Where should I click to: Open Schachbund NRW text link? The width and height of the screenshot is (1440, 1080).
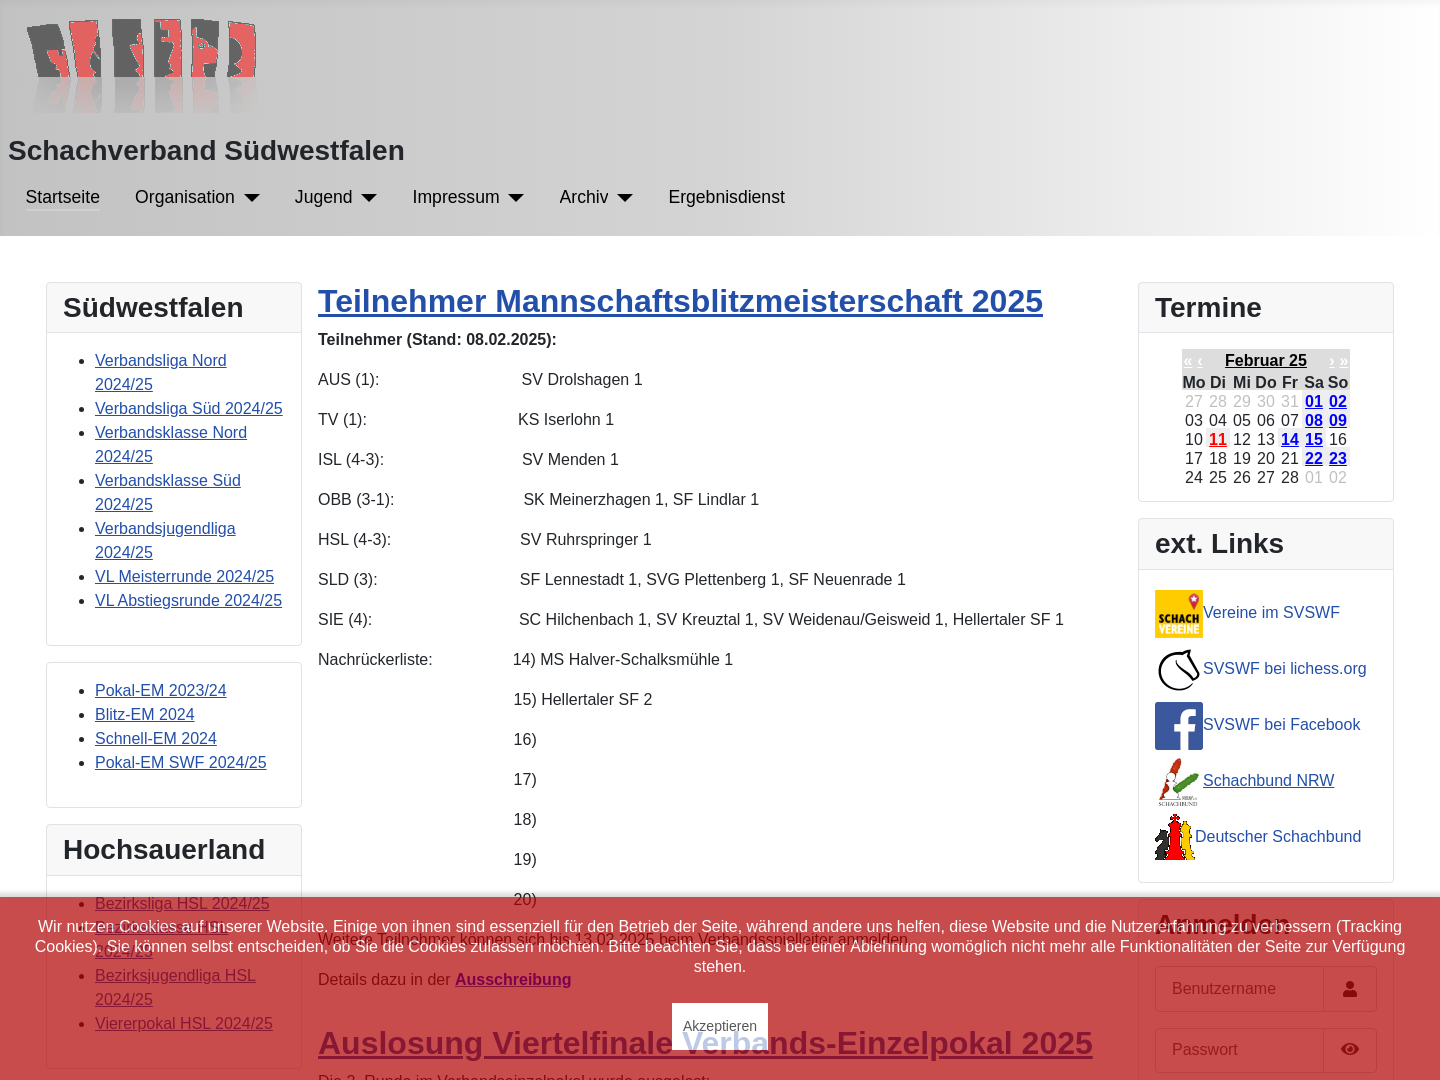point(1269,781)
